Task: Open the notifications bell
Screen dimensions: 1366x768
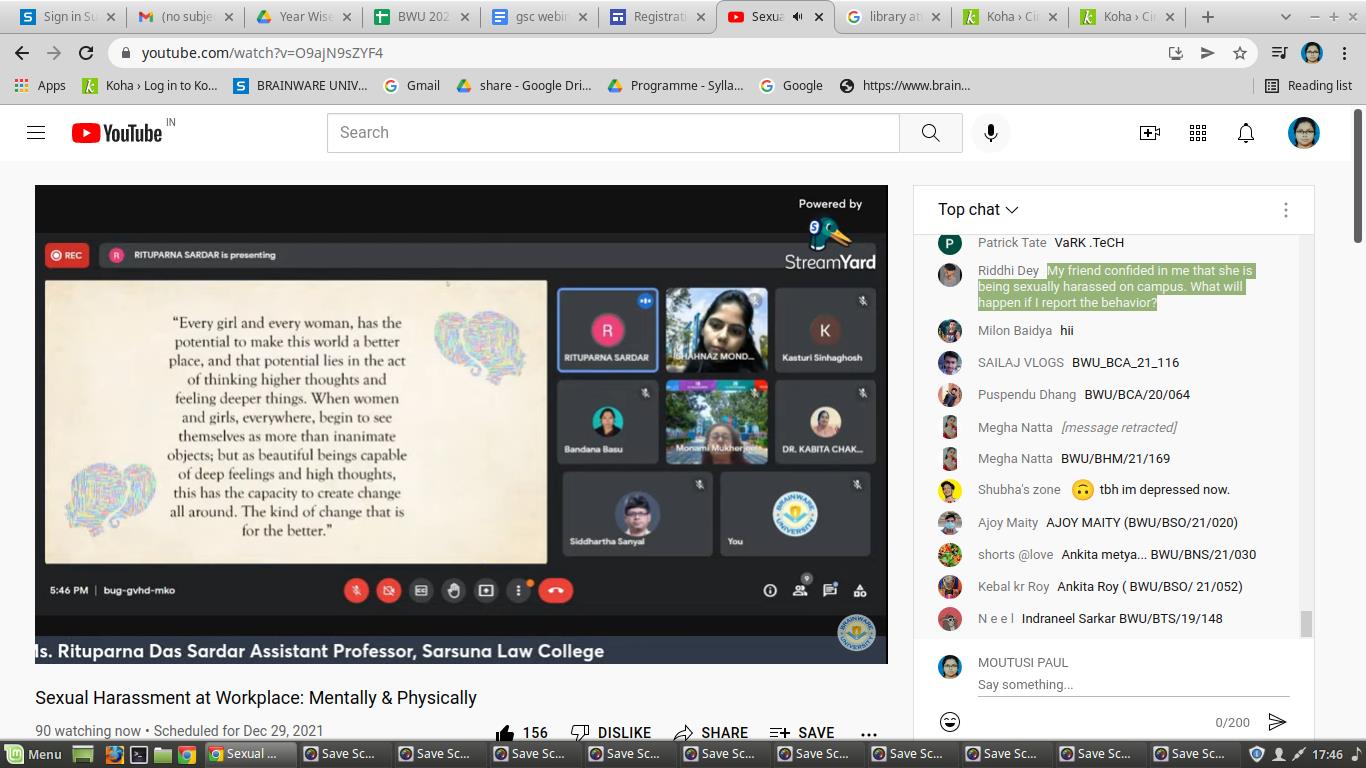Action: [x=1245, y=133]
